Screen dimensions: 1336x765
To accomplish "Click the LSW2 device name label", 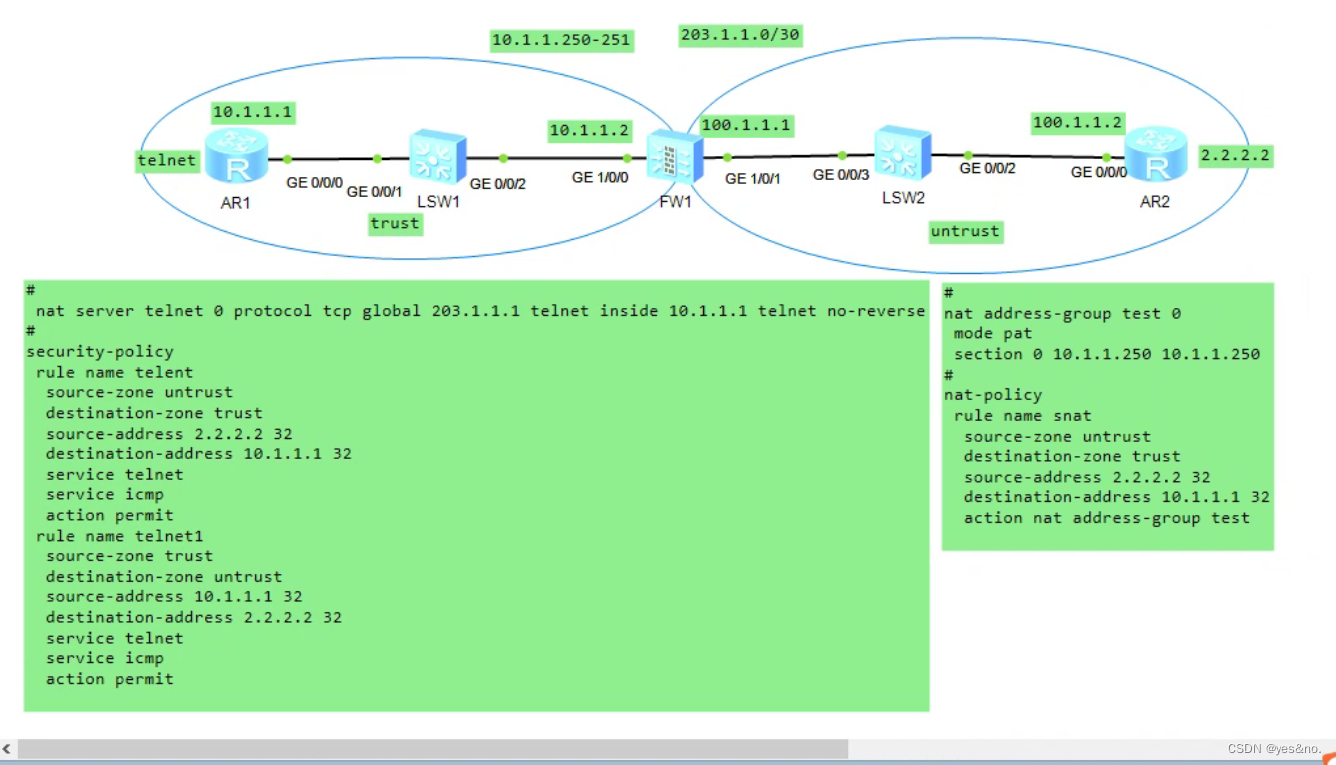I will coord(903,198).
